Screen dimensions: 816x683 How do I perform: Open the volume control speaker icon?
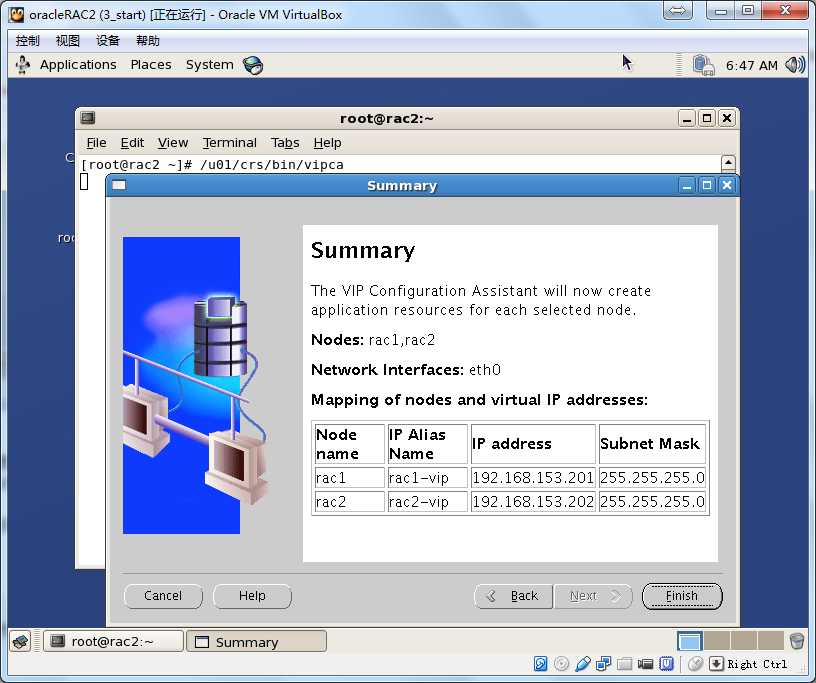coord(795,65)
